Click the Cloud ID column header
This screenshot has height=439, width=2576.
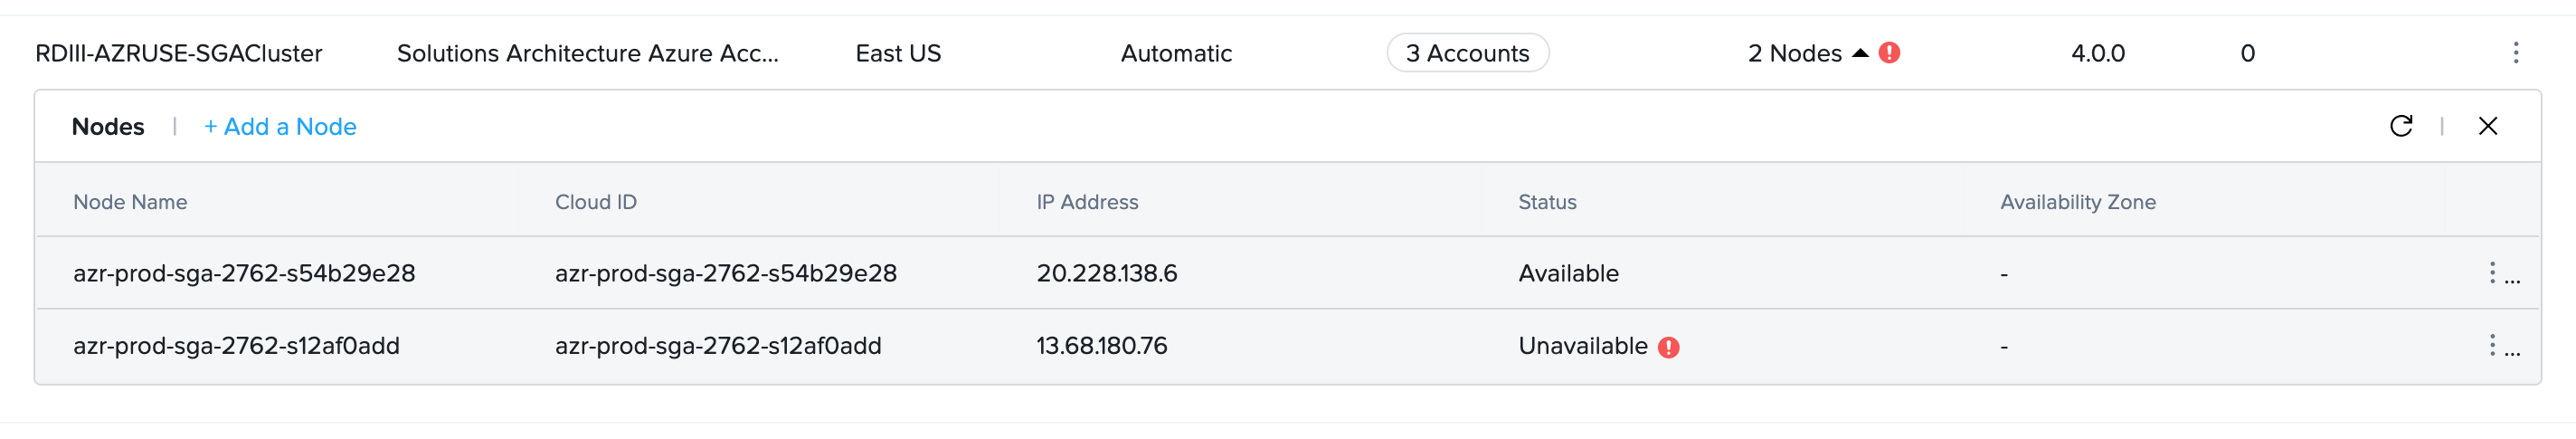595,202
